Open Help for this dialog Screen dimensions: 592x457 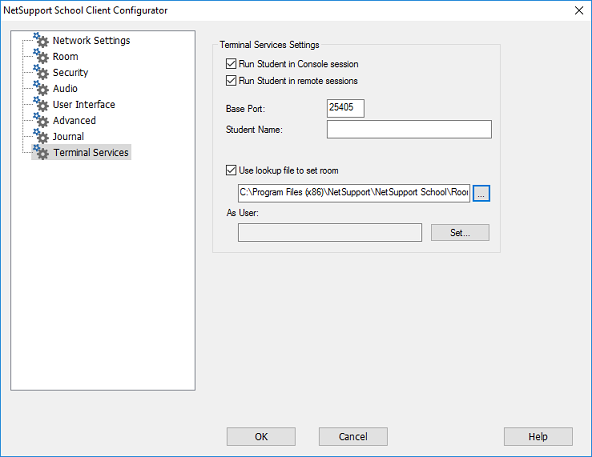pyautogui.click(x=538, y=437)
